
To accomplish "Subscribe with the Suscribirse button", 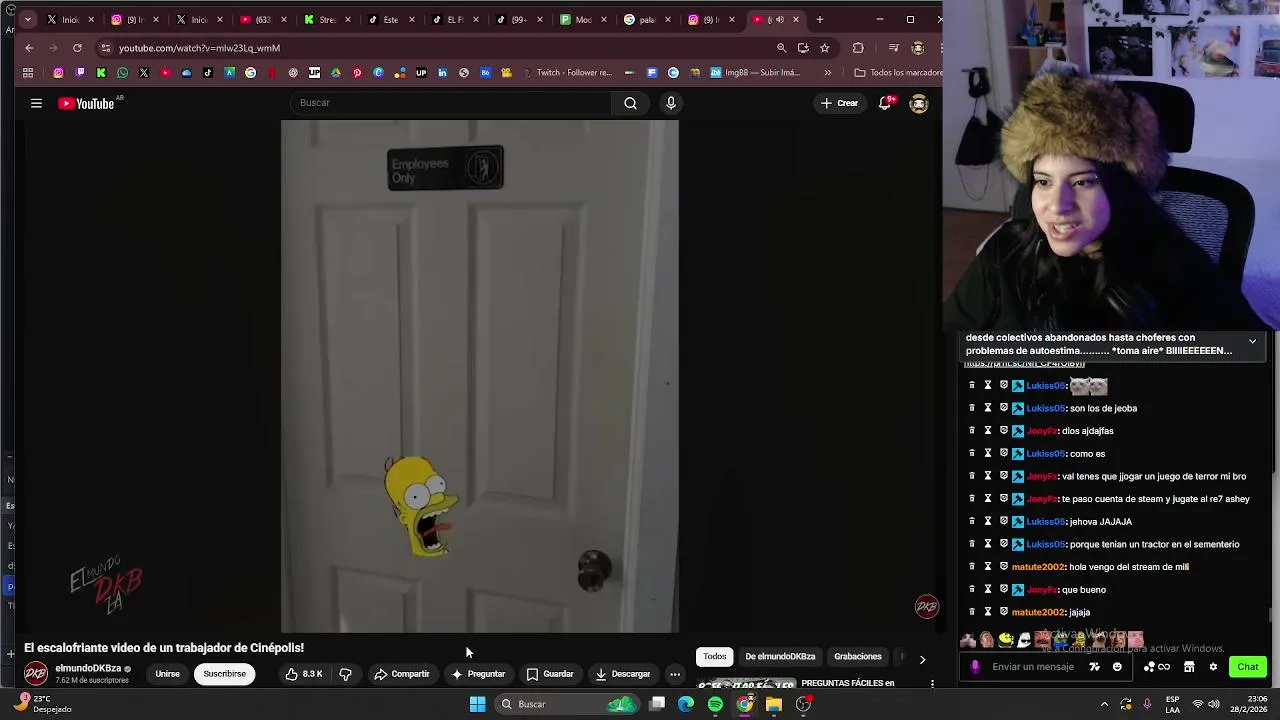I will 224,674.
